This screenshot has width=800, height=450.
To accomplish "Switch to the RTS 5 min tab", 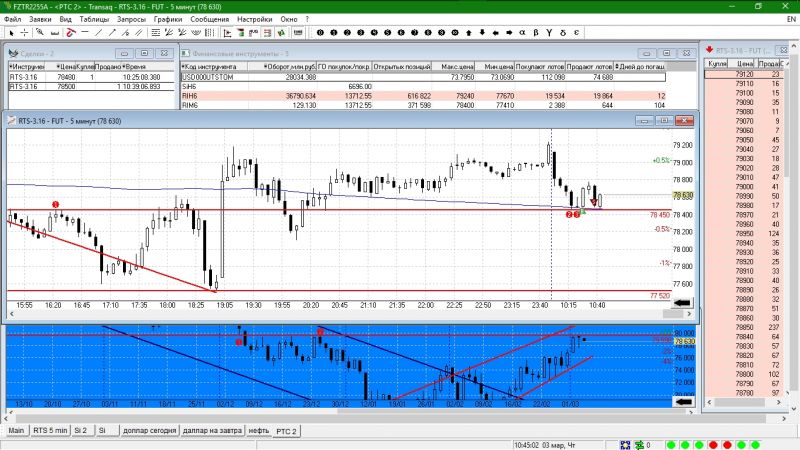I will tap(50, 431).
